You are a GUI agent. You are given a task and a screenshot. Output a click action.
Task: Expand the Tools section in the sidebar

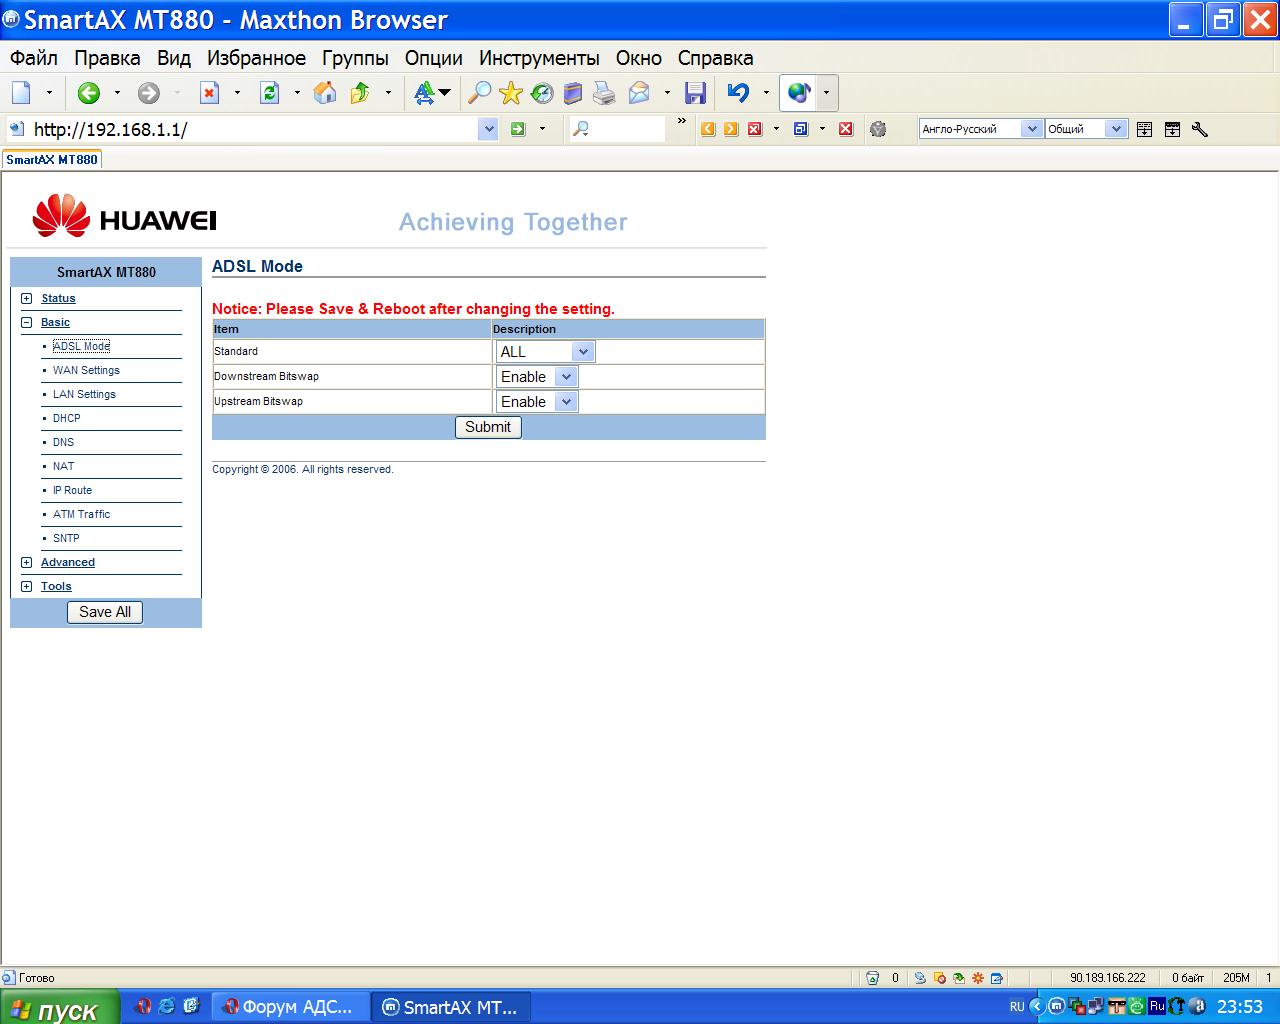[27, 586]
